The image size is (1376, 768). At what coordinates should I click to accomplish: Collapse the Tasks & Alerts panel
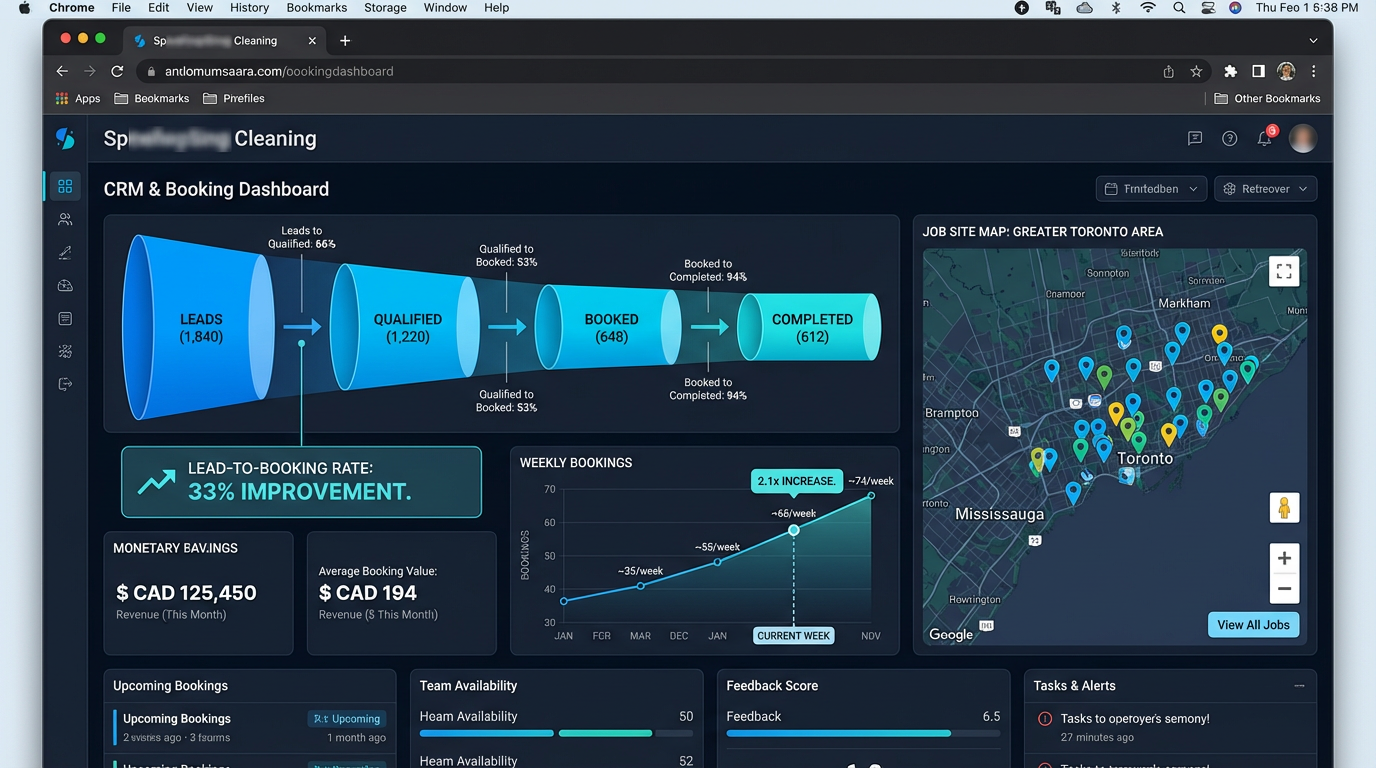click(x=1299, y=686)
